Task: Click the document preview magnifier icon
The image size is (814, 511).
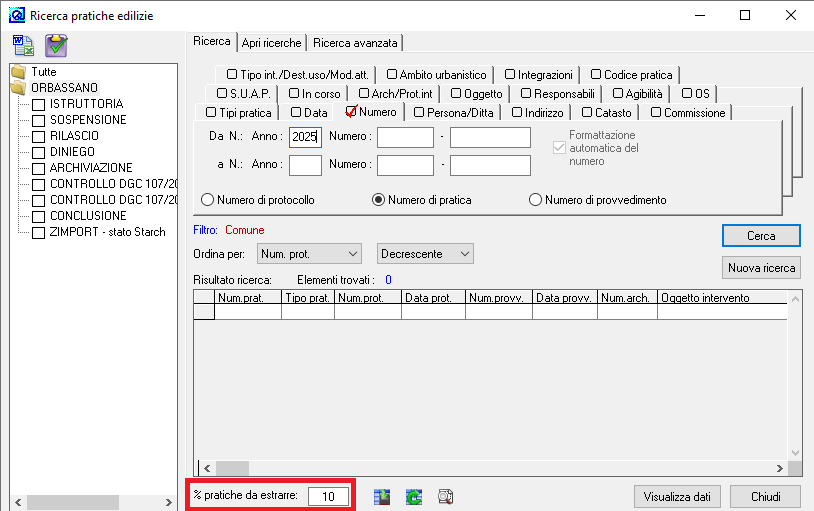Action: (x=446, y=497)
